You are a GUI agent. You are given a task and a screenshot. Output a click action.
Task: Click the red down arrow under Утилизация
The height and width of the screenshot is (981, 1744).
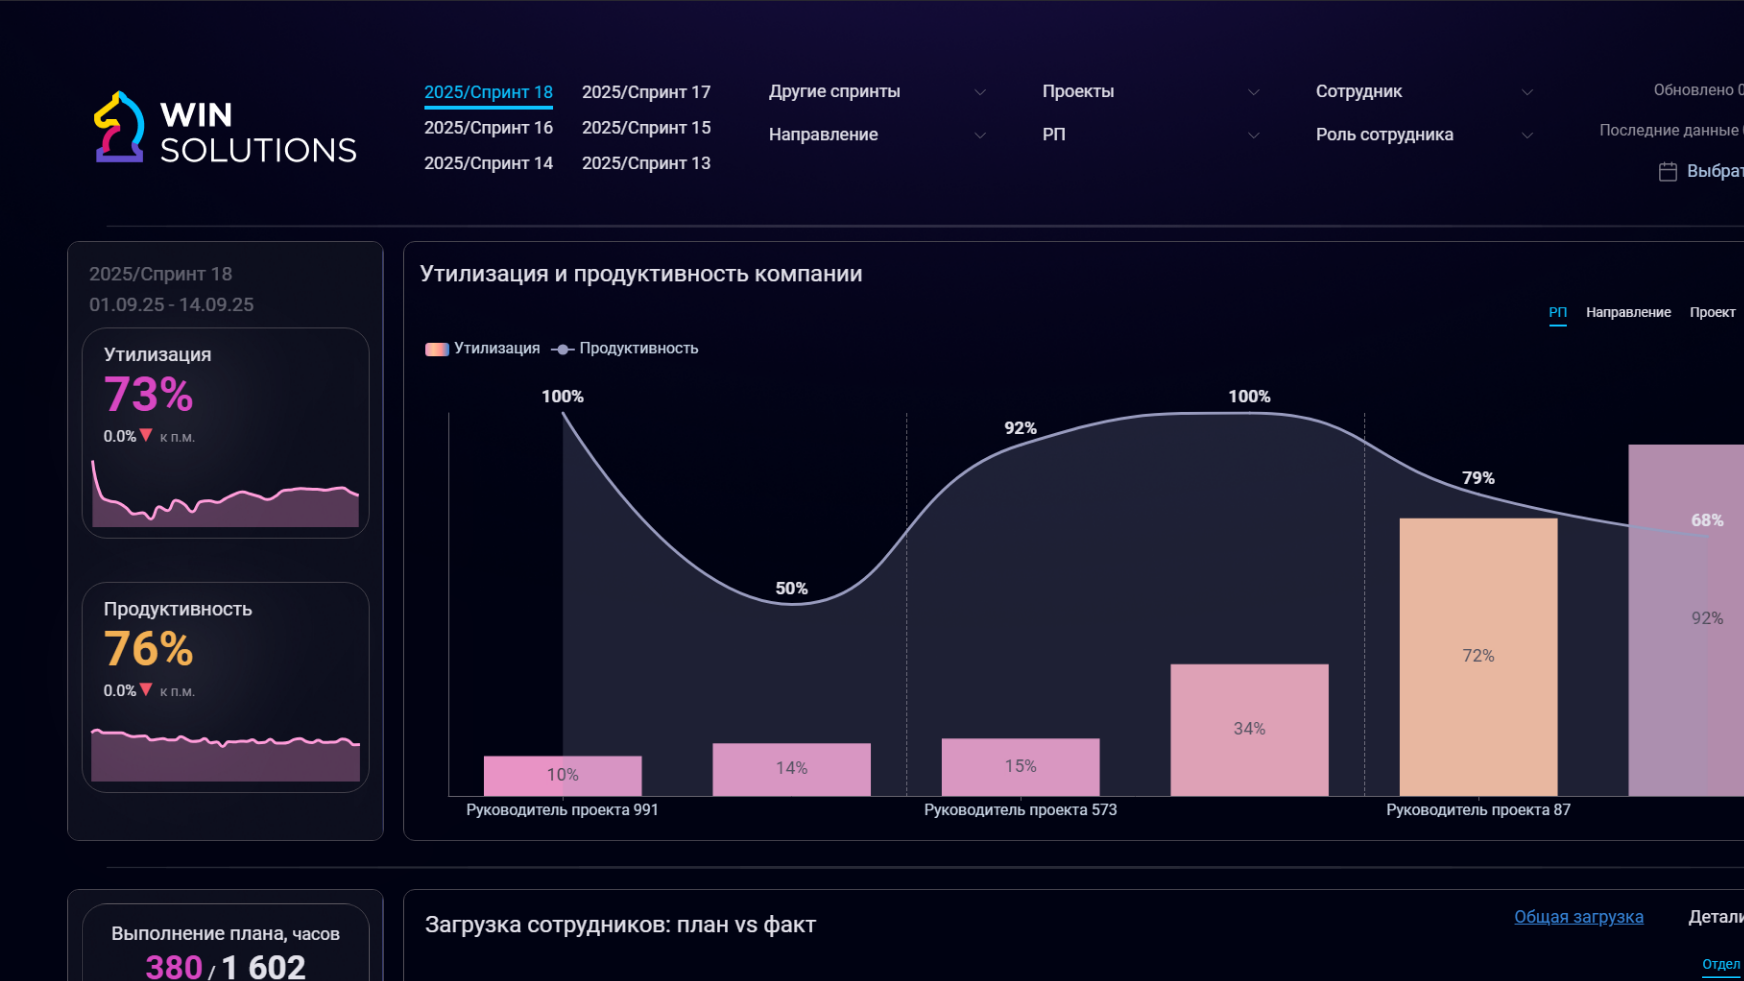click(x=146, y=435)
